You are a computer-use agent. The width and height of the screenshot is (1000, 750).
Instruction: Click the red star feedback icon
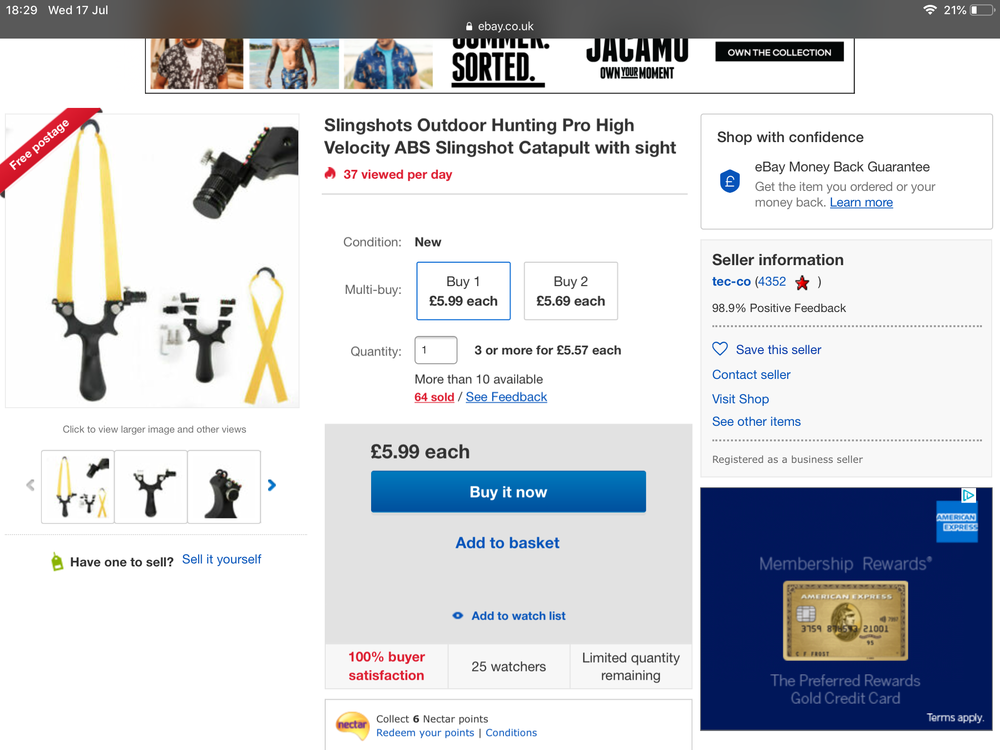[802, 283]
